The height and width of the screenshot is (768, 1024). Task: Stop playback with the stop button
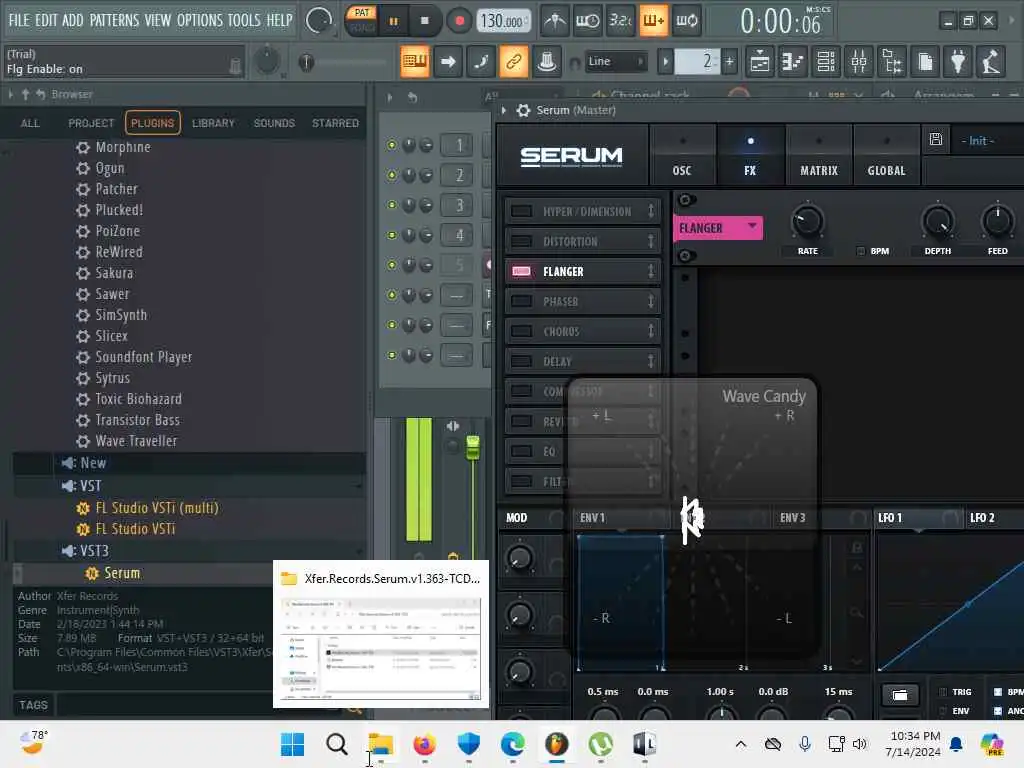click(x=424, y=21)
